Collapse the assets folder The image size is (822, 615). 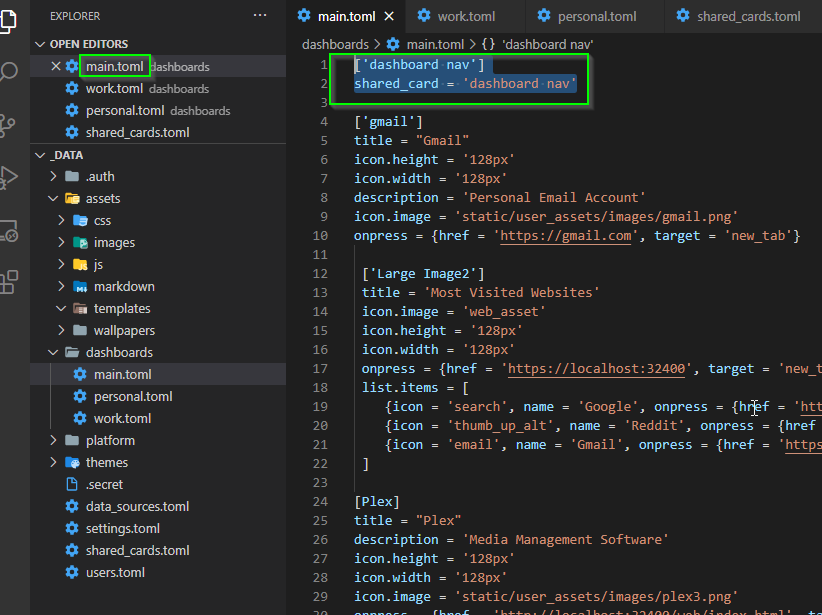click(53, 198)
